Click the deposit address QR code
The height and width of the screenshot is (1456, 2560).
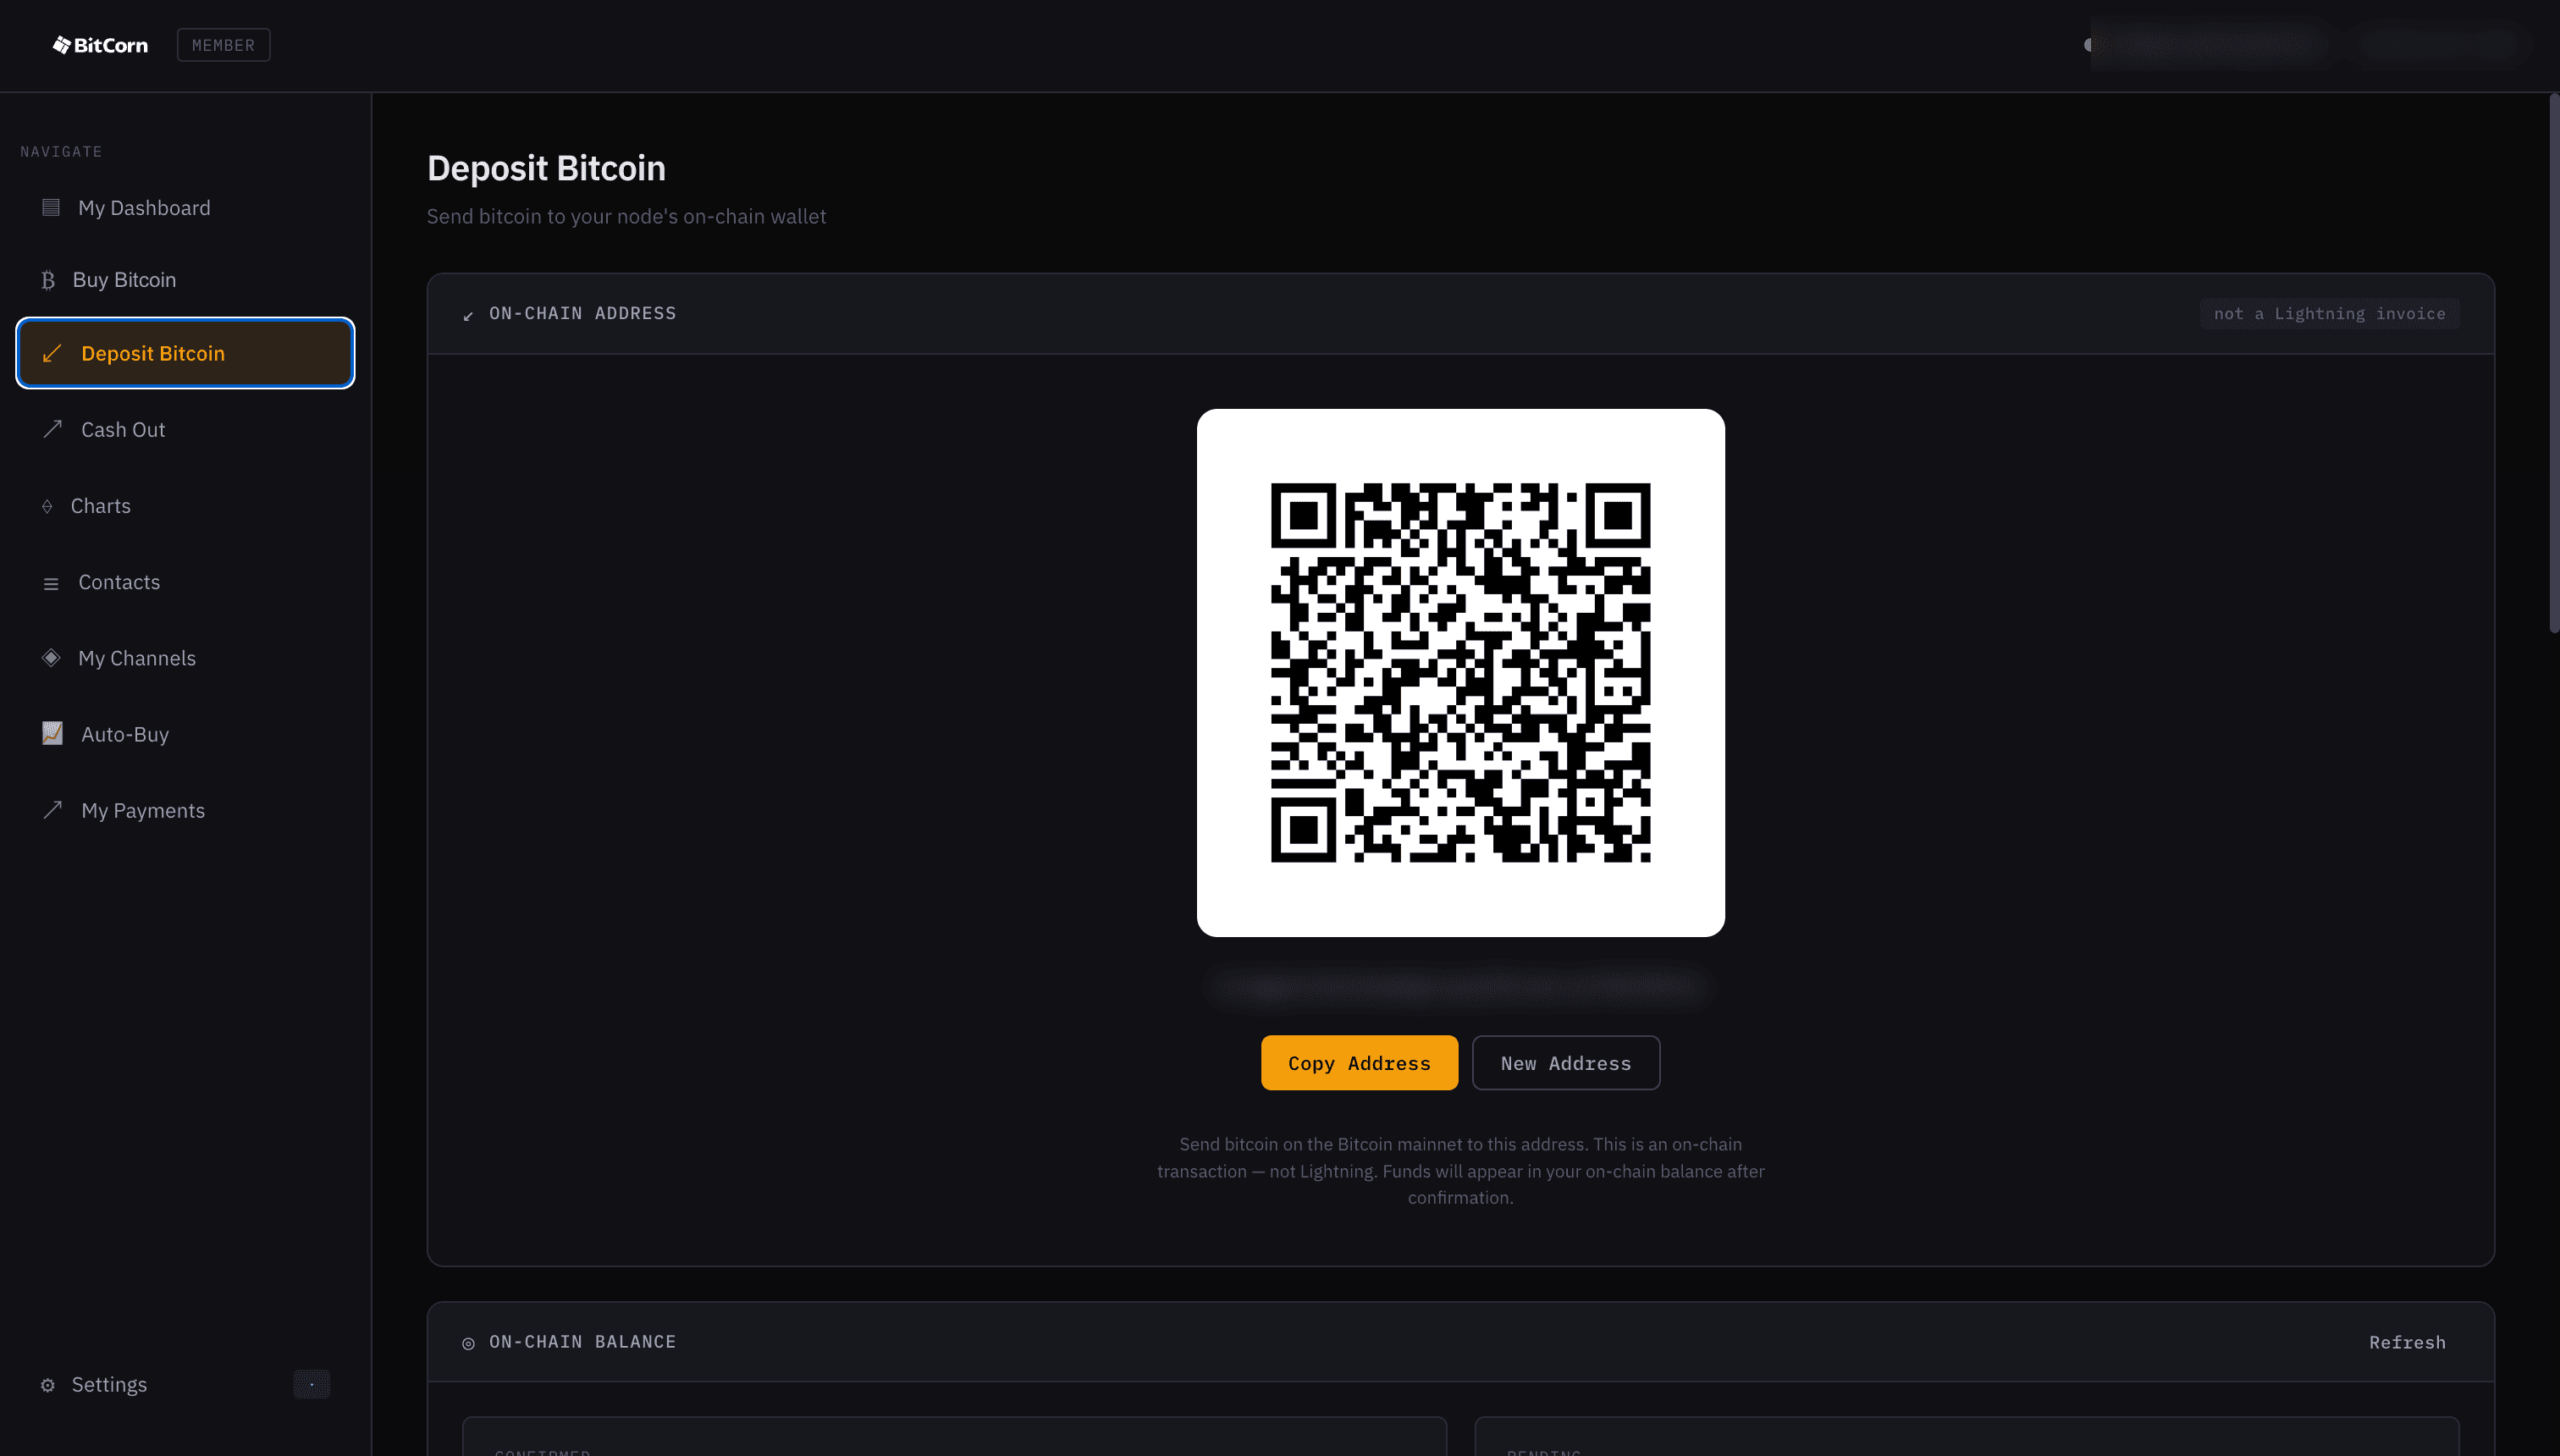pos(1460,673)
